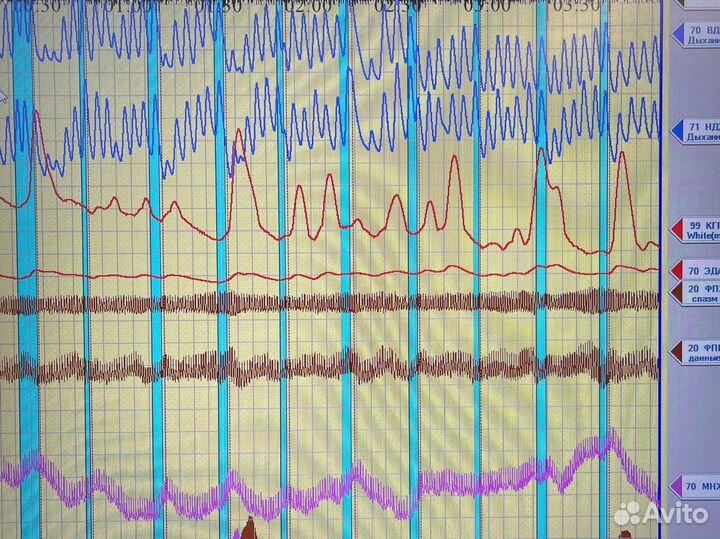Click the red 99 КГР White channel label
720x539 pixels.
(696, 230)
